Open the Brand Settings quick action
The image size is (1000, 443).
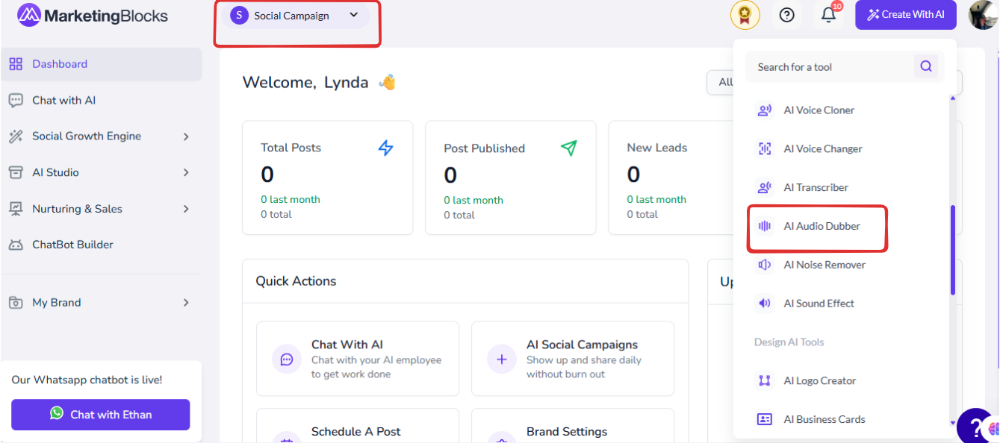pos(573,426)
